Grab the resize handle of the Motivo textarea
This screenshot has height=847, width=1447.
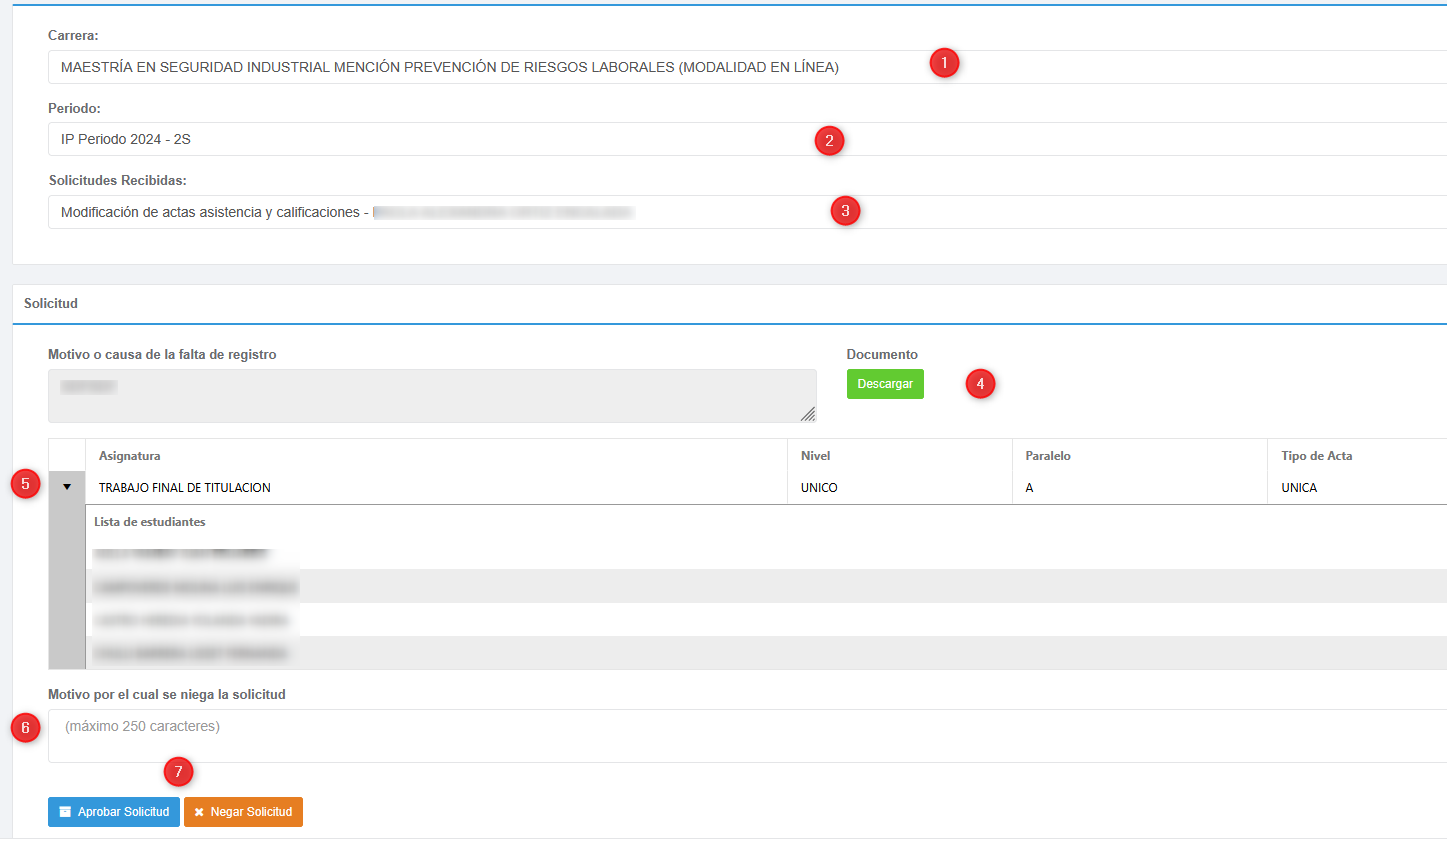coord(808,414)
